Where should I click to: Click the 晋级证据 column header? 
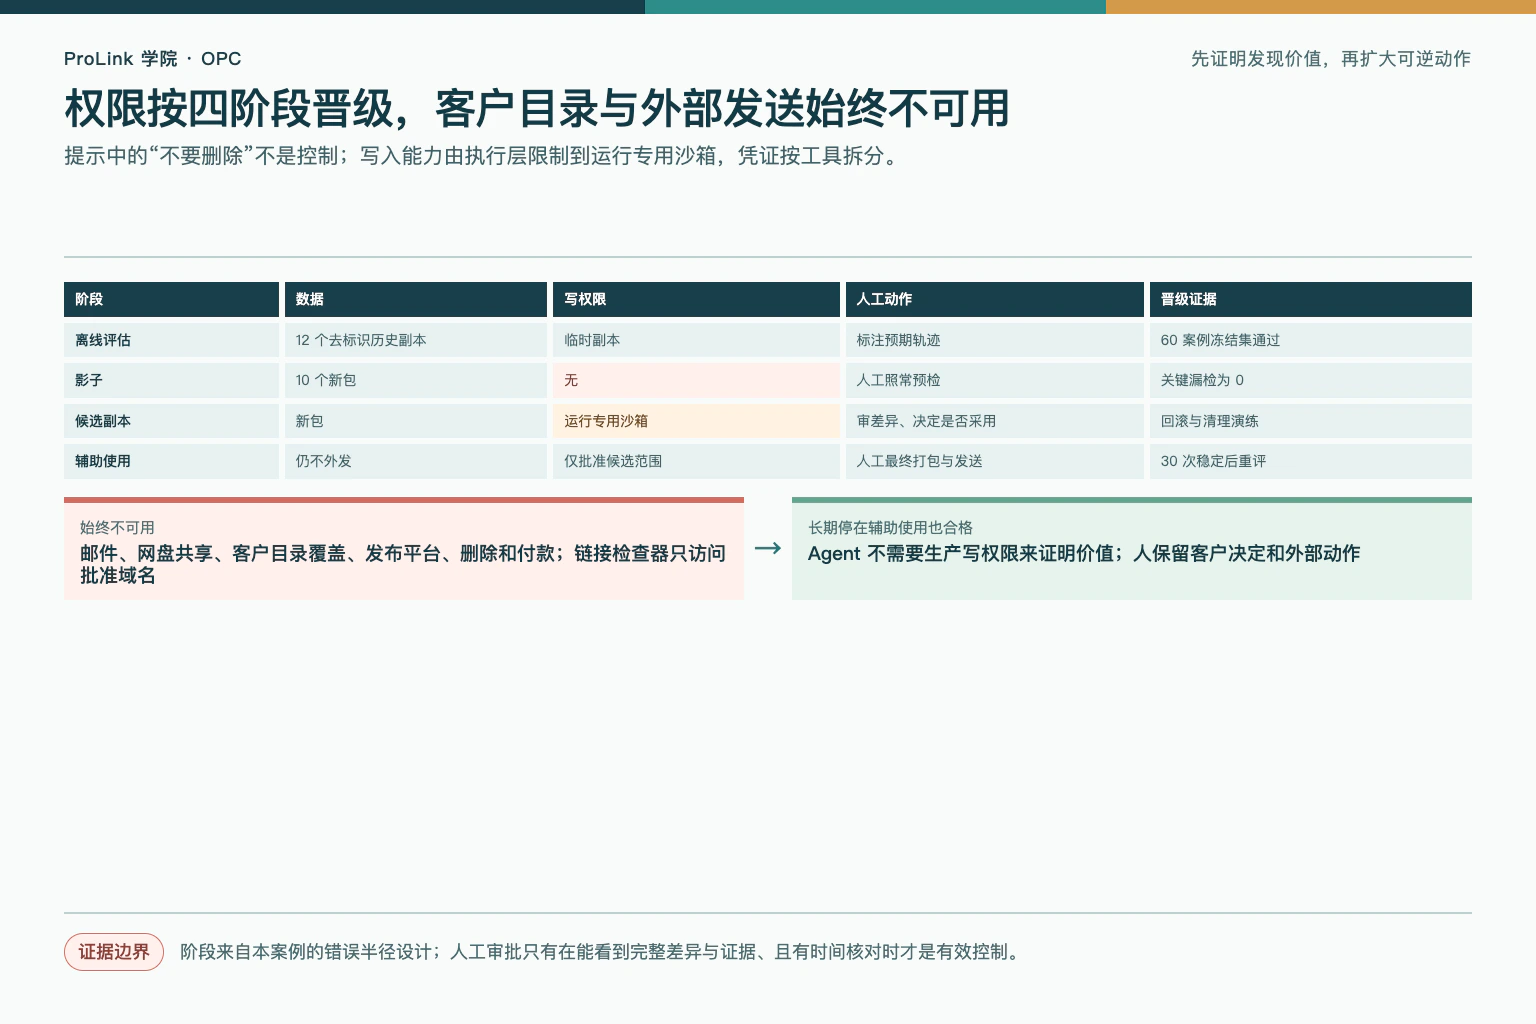[x=1311, y=299]
